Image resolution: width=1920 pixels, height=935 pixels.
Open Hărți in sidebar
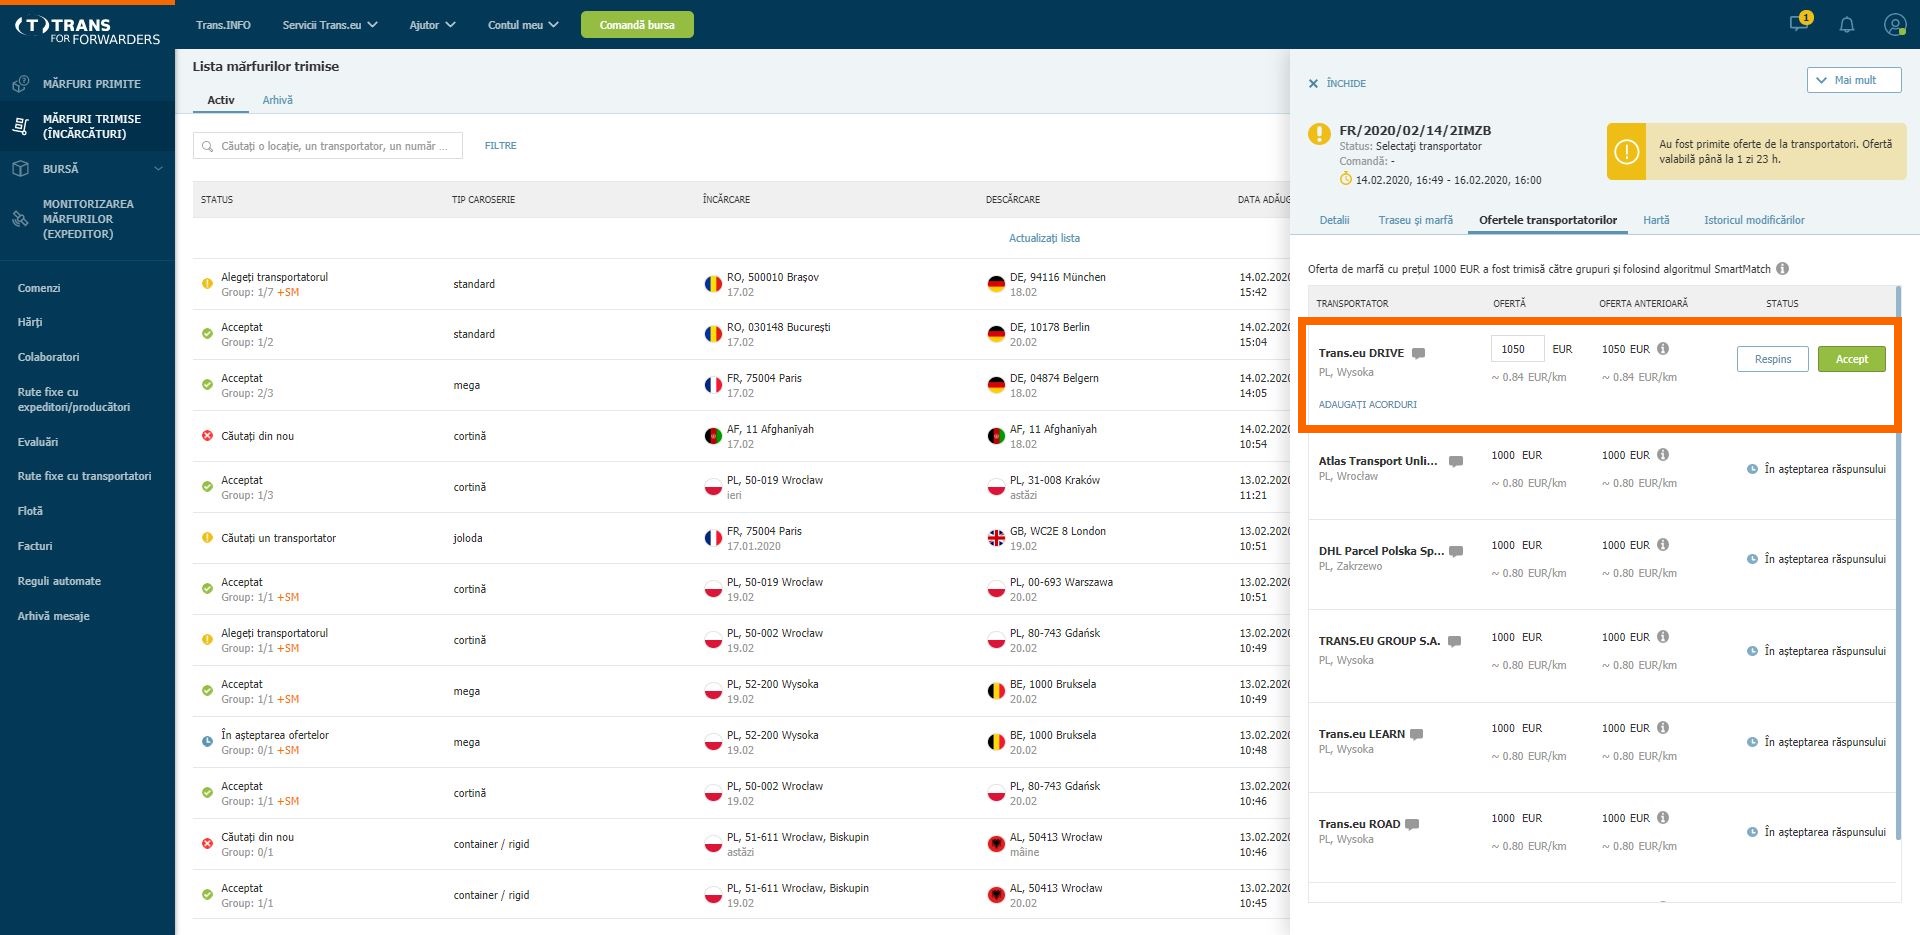[30, 322]
